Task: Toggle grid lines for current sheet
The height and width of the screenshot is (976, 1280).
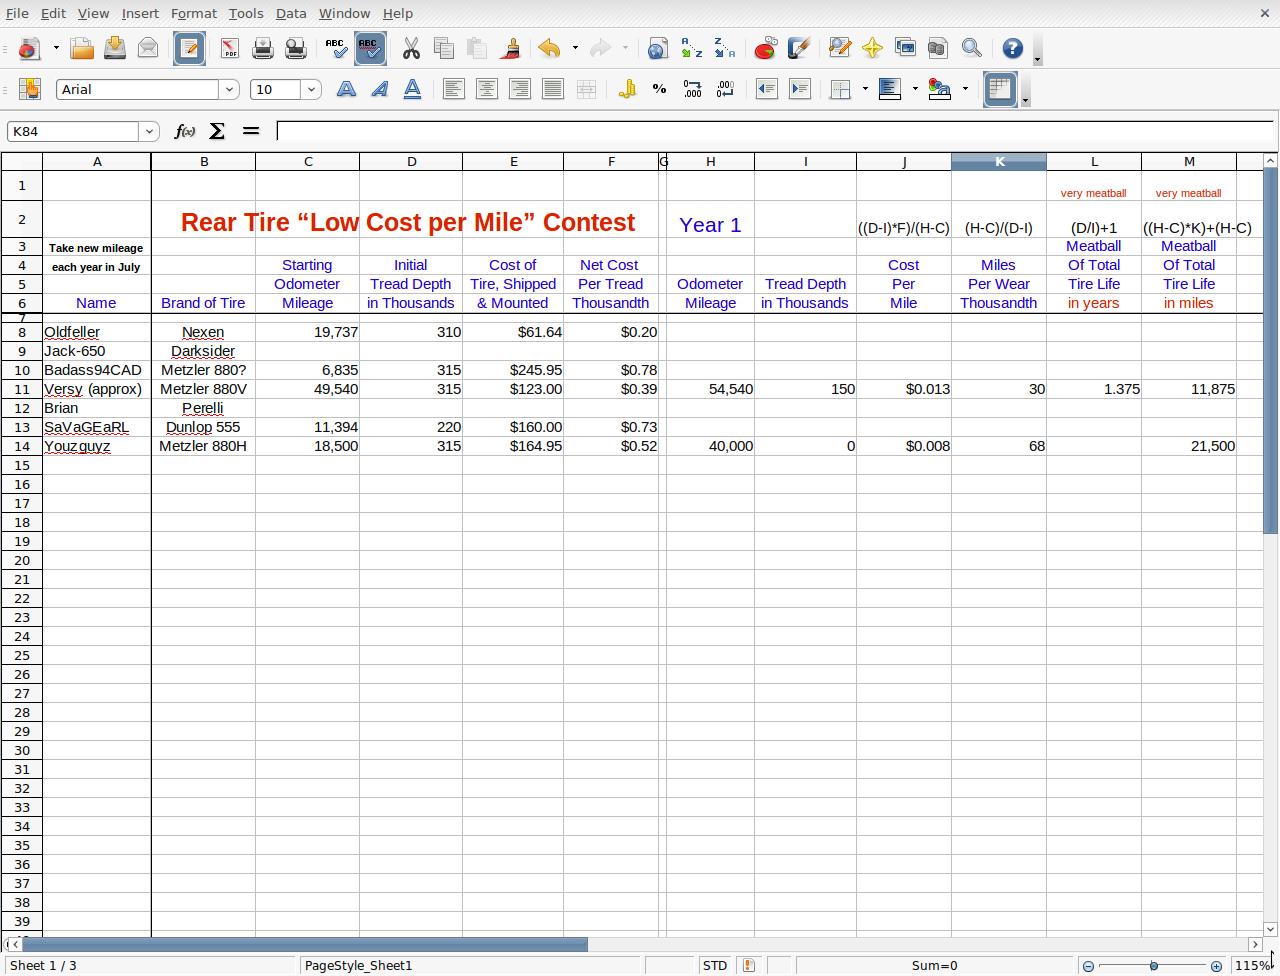Action: (1000, 89)
